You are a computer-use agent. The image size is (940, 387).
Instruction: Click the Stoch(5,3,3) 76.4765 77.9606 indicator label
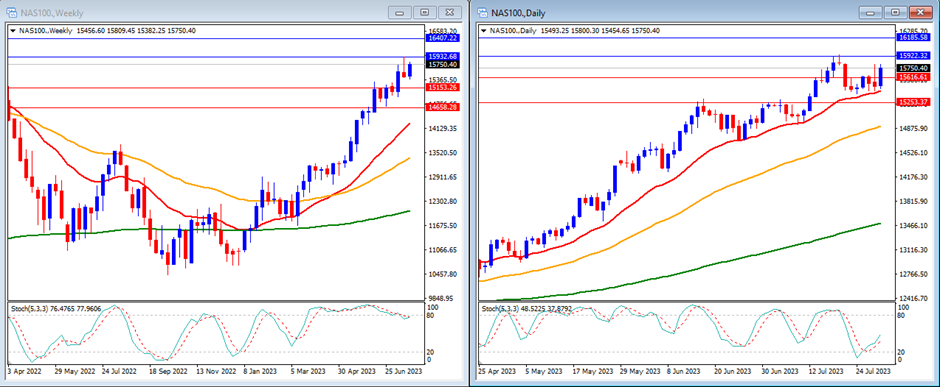(x=55, y=308)
